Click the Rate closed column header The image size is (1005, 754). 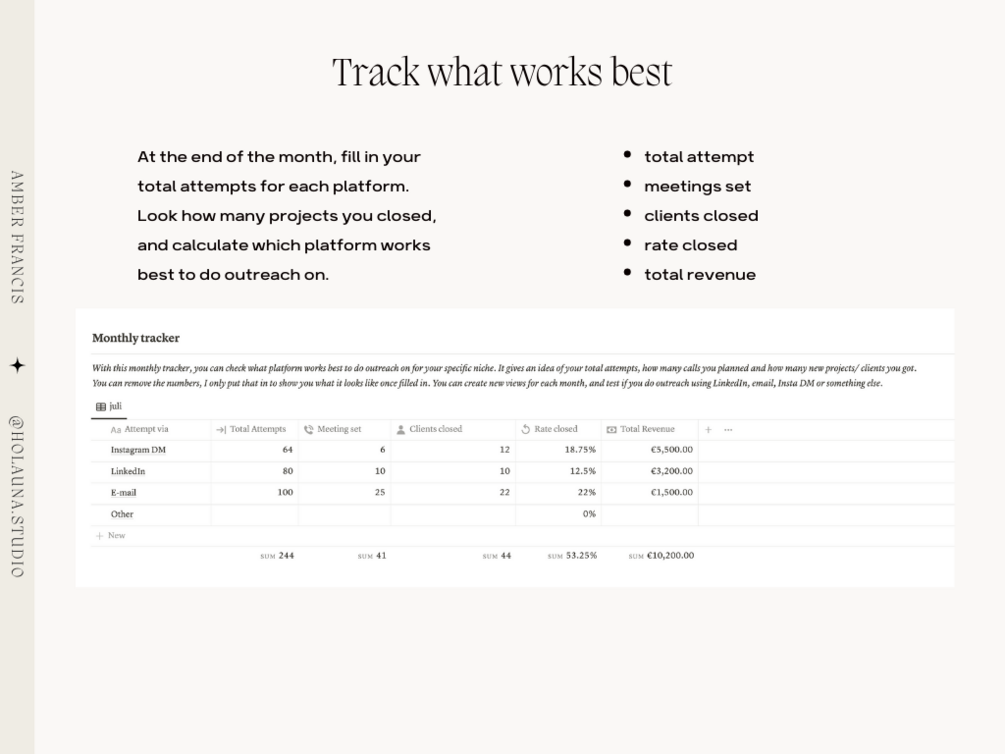click(555, 429)
